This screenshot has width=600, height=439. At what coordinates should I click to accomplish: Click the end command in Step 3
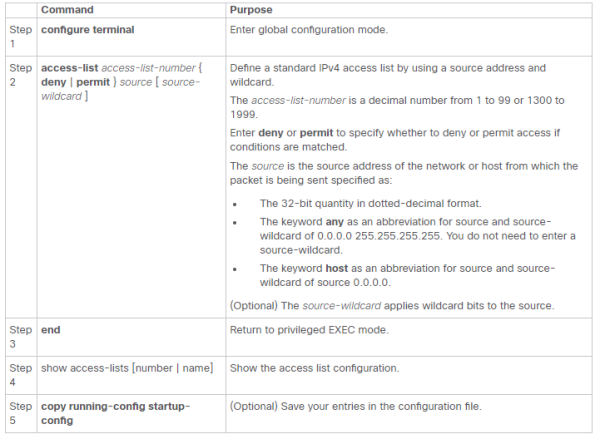pyautogui.click(x=51, y=330)
